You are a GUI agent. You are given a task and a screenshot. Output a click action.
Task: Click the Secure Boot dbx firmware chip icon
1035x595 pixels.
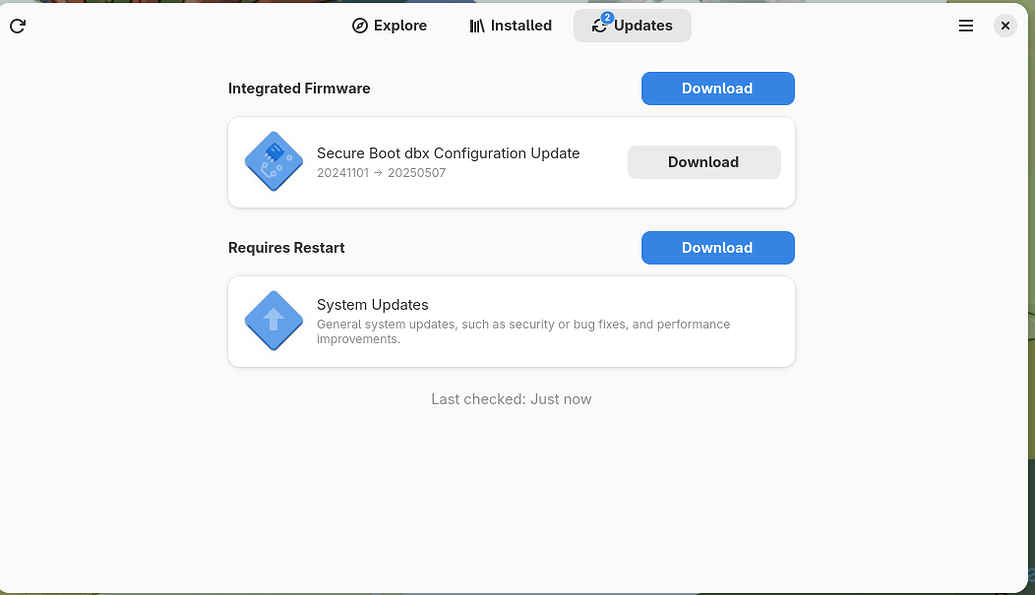pyautogui.click(x=273, y=161)
